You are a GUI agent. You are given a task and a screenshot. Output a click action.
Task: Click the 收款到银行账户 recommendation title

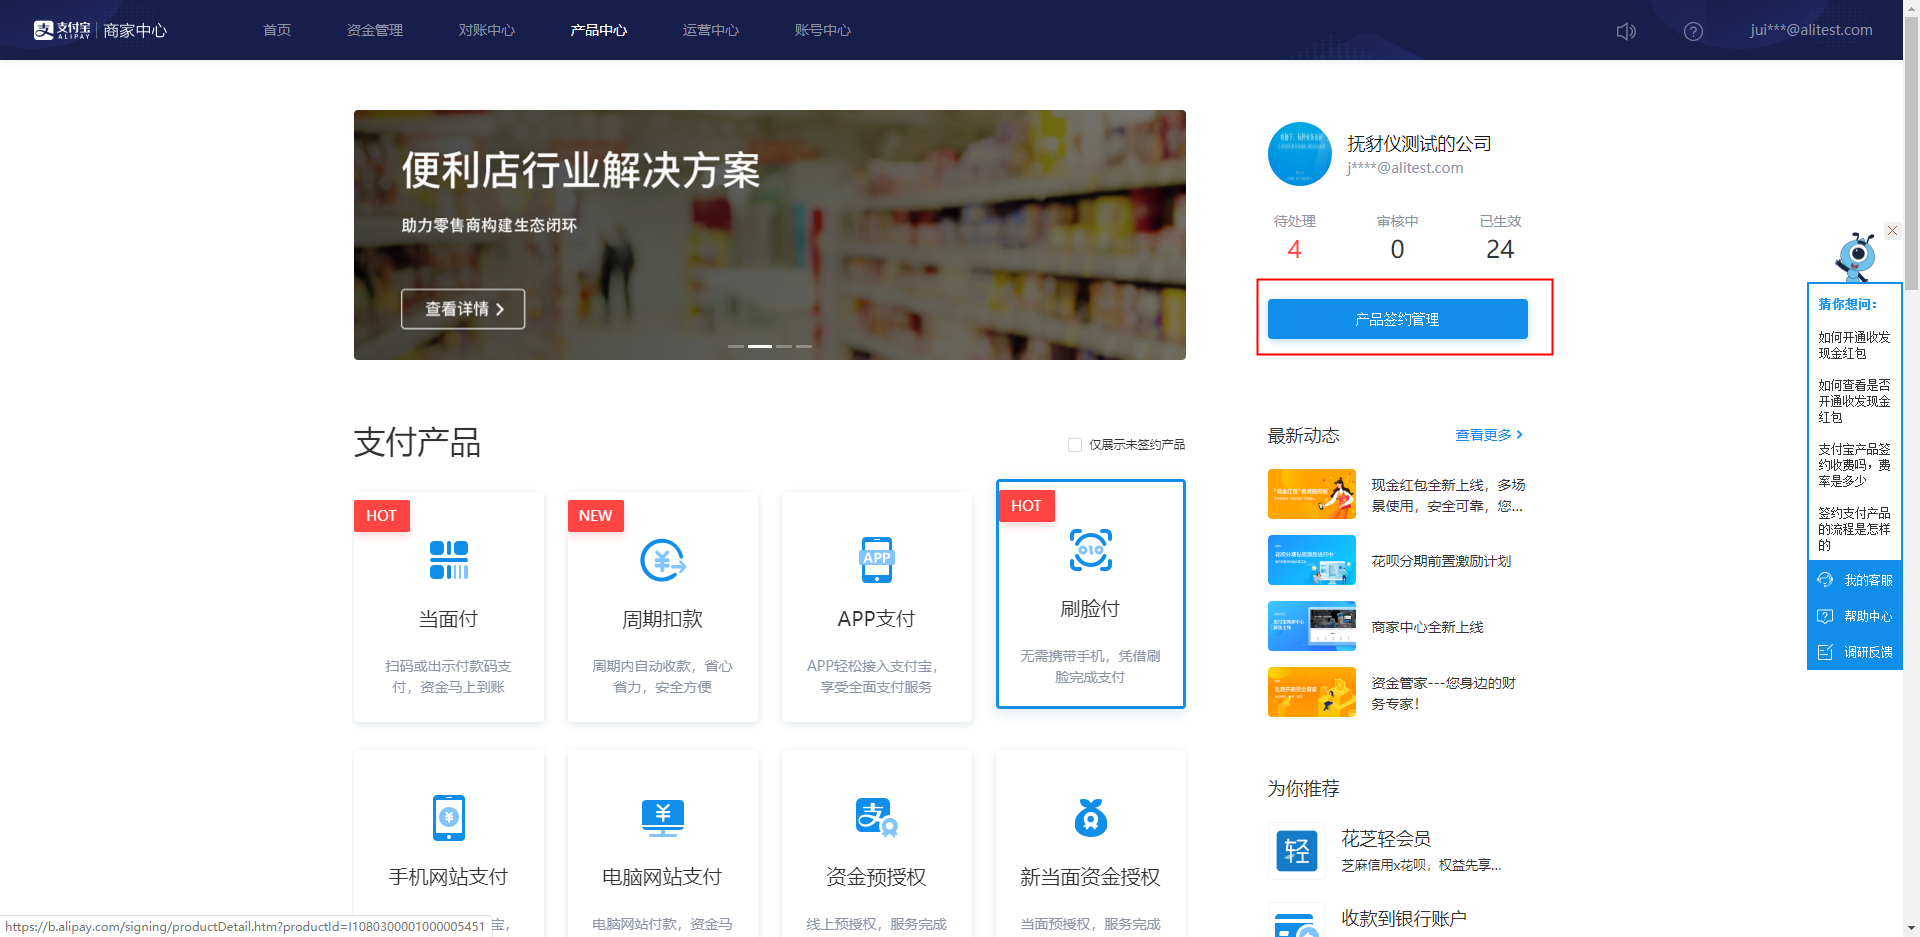coord(1404,918)
